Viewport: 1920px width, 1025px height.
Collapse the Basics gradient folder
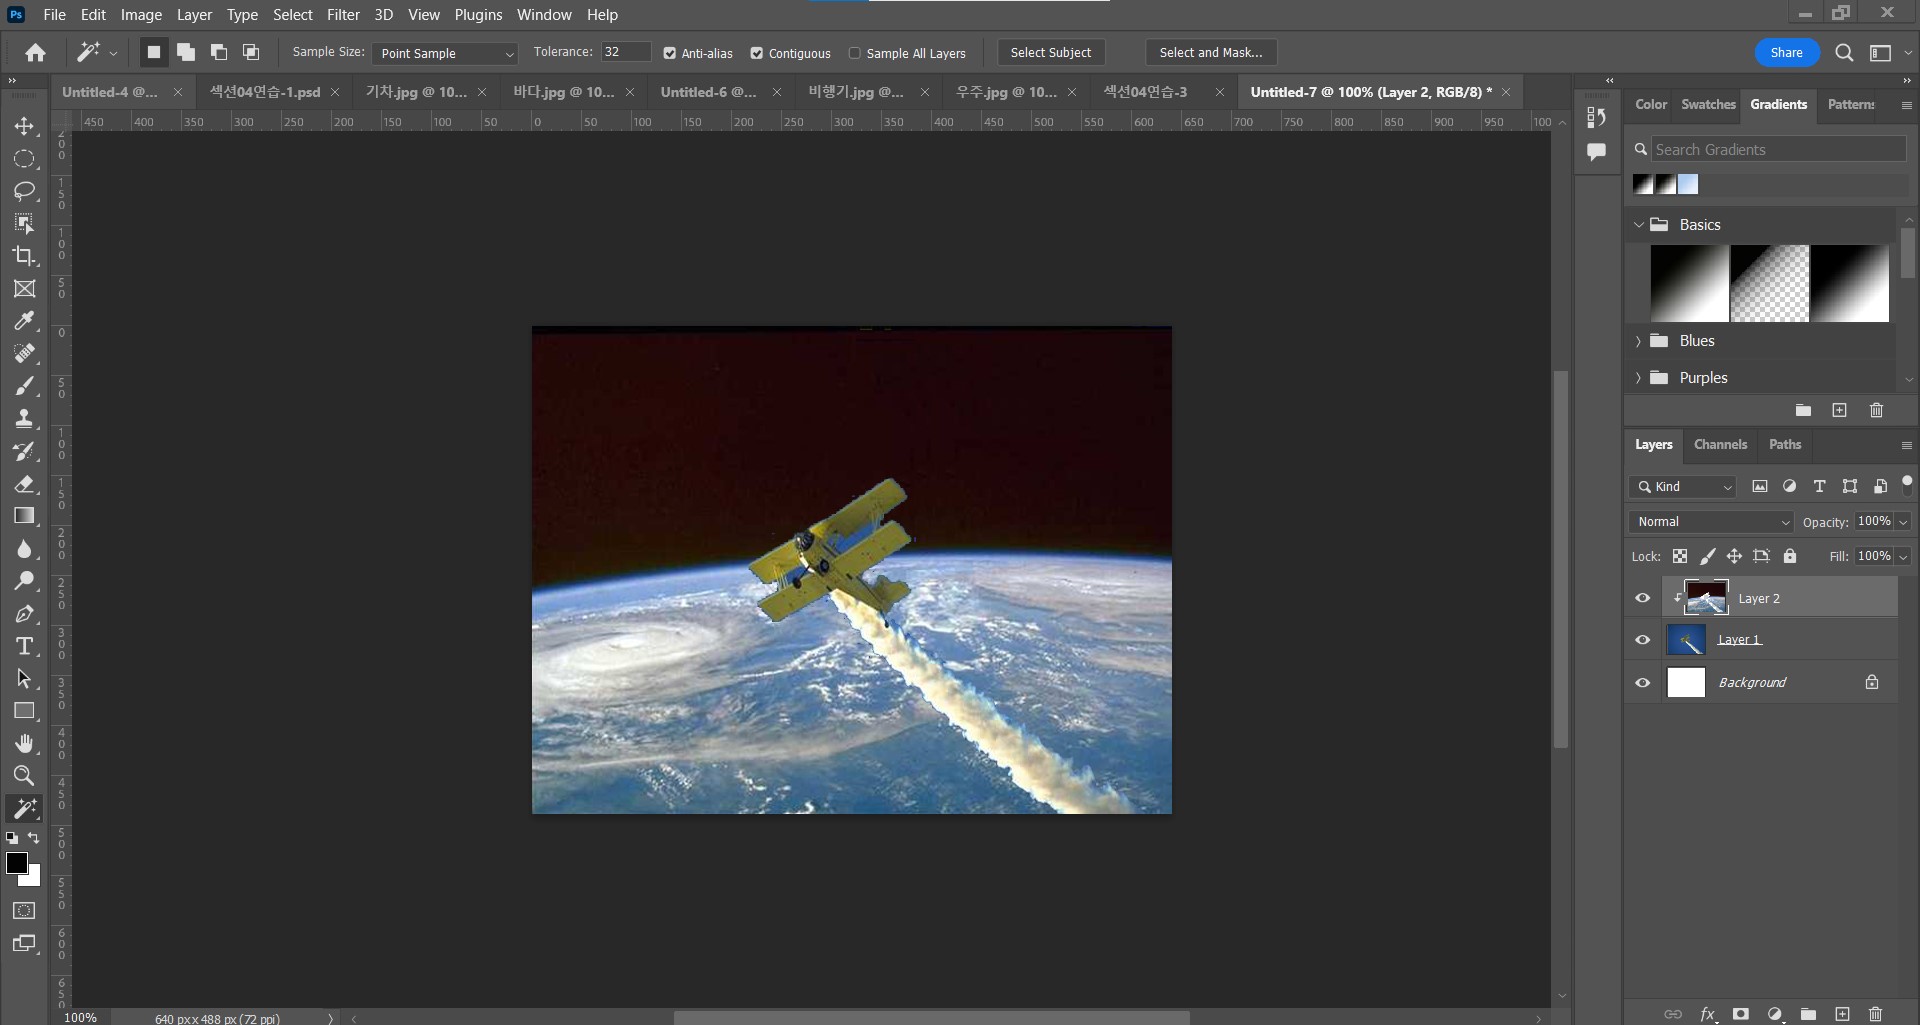[1638, 225]
